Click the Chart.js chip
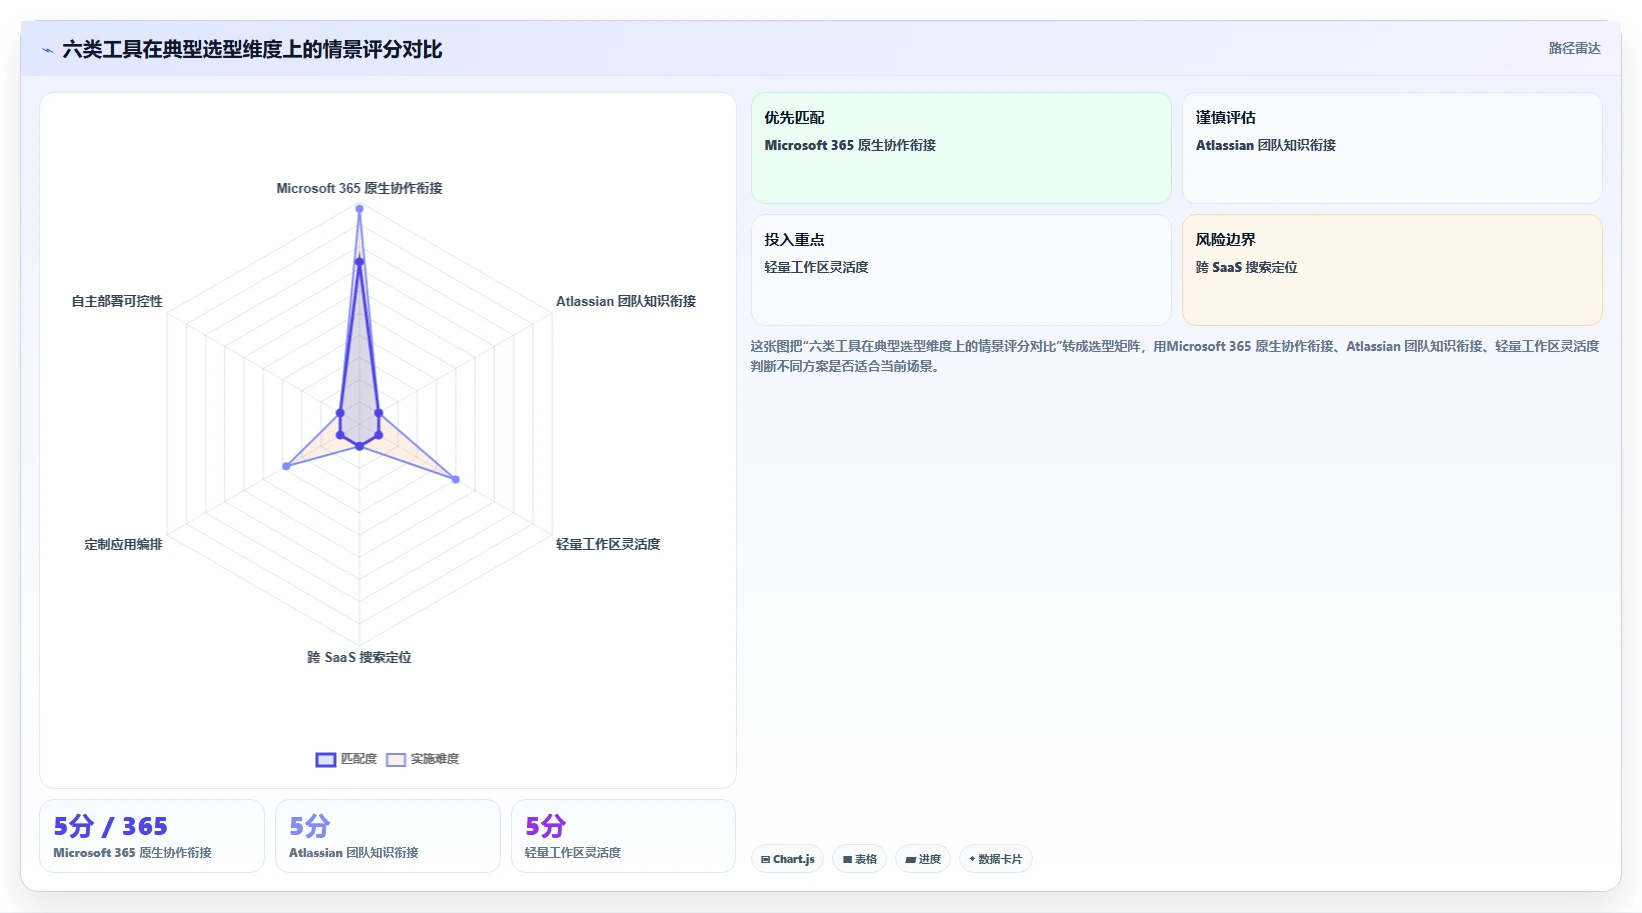 (x=787, y=859)
